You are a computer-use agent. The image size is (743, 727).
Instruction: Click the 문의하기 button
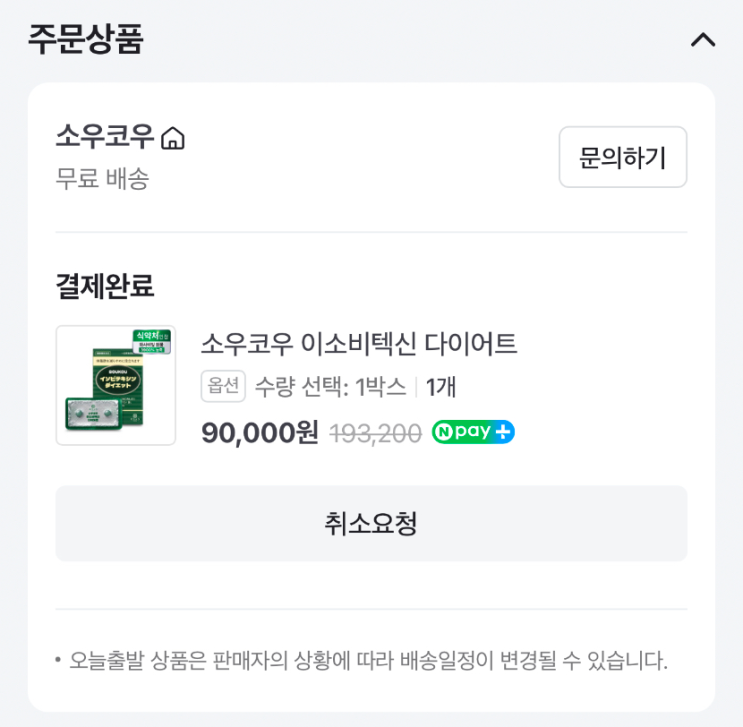[622, 157]
